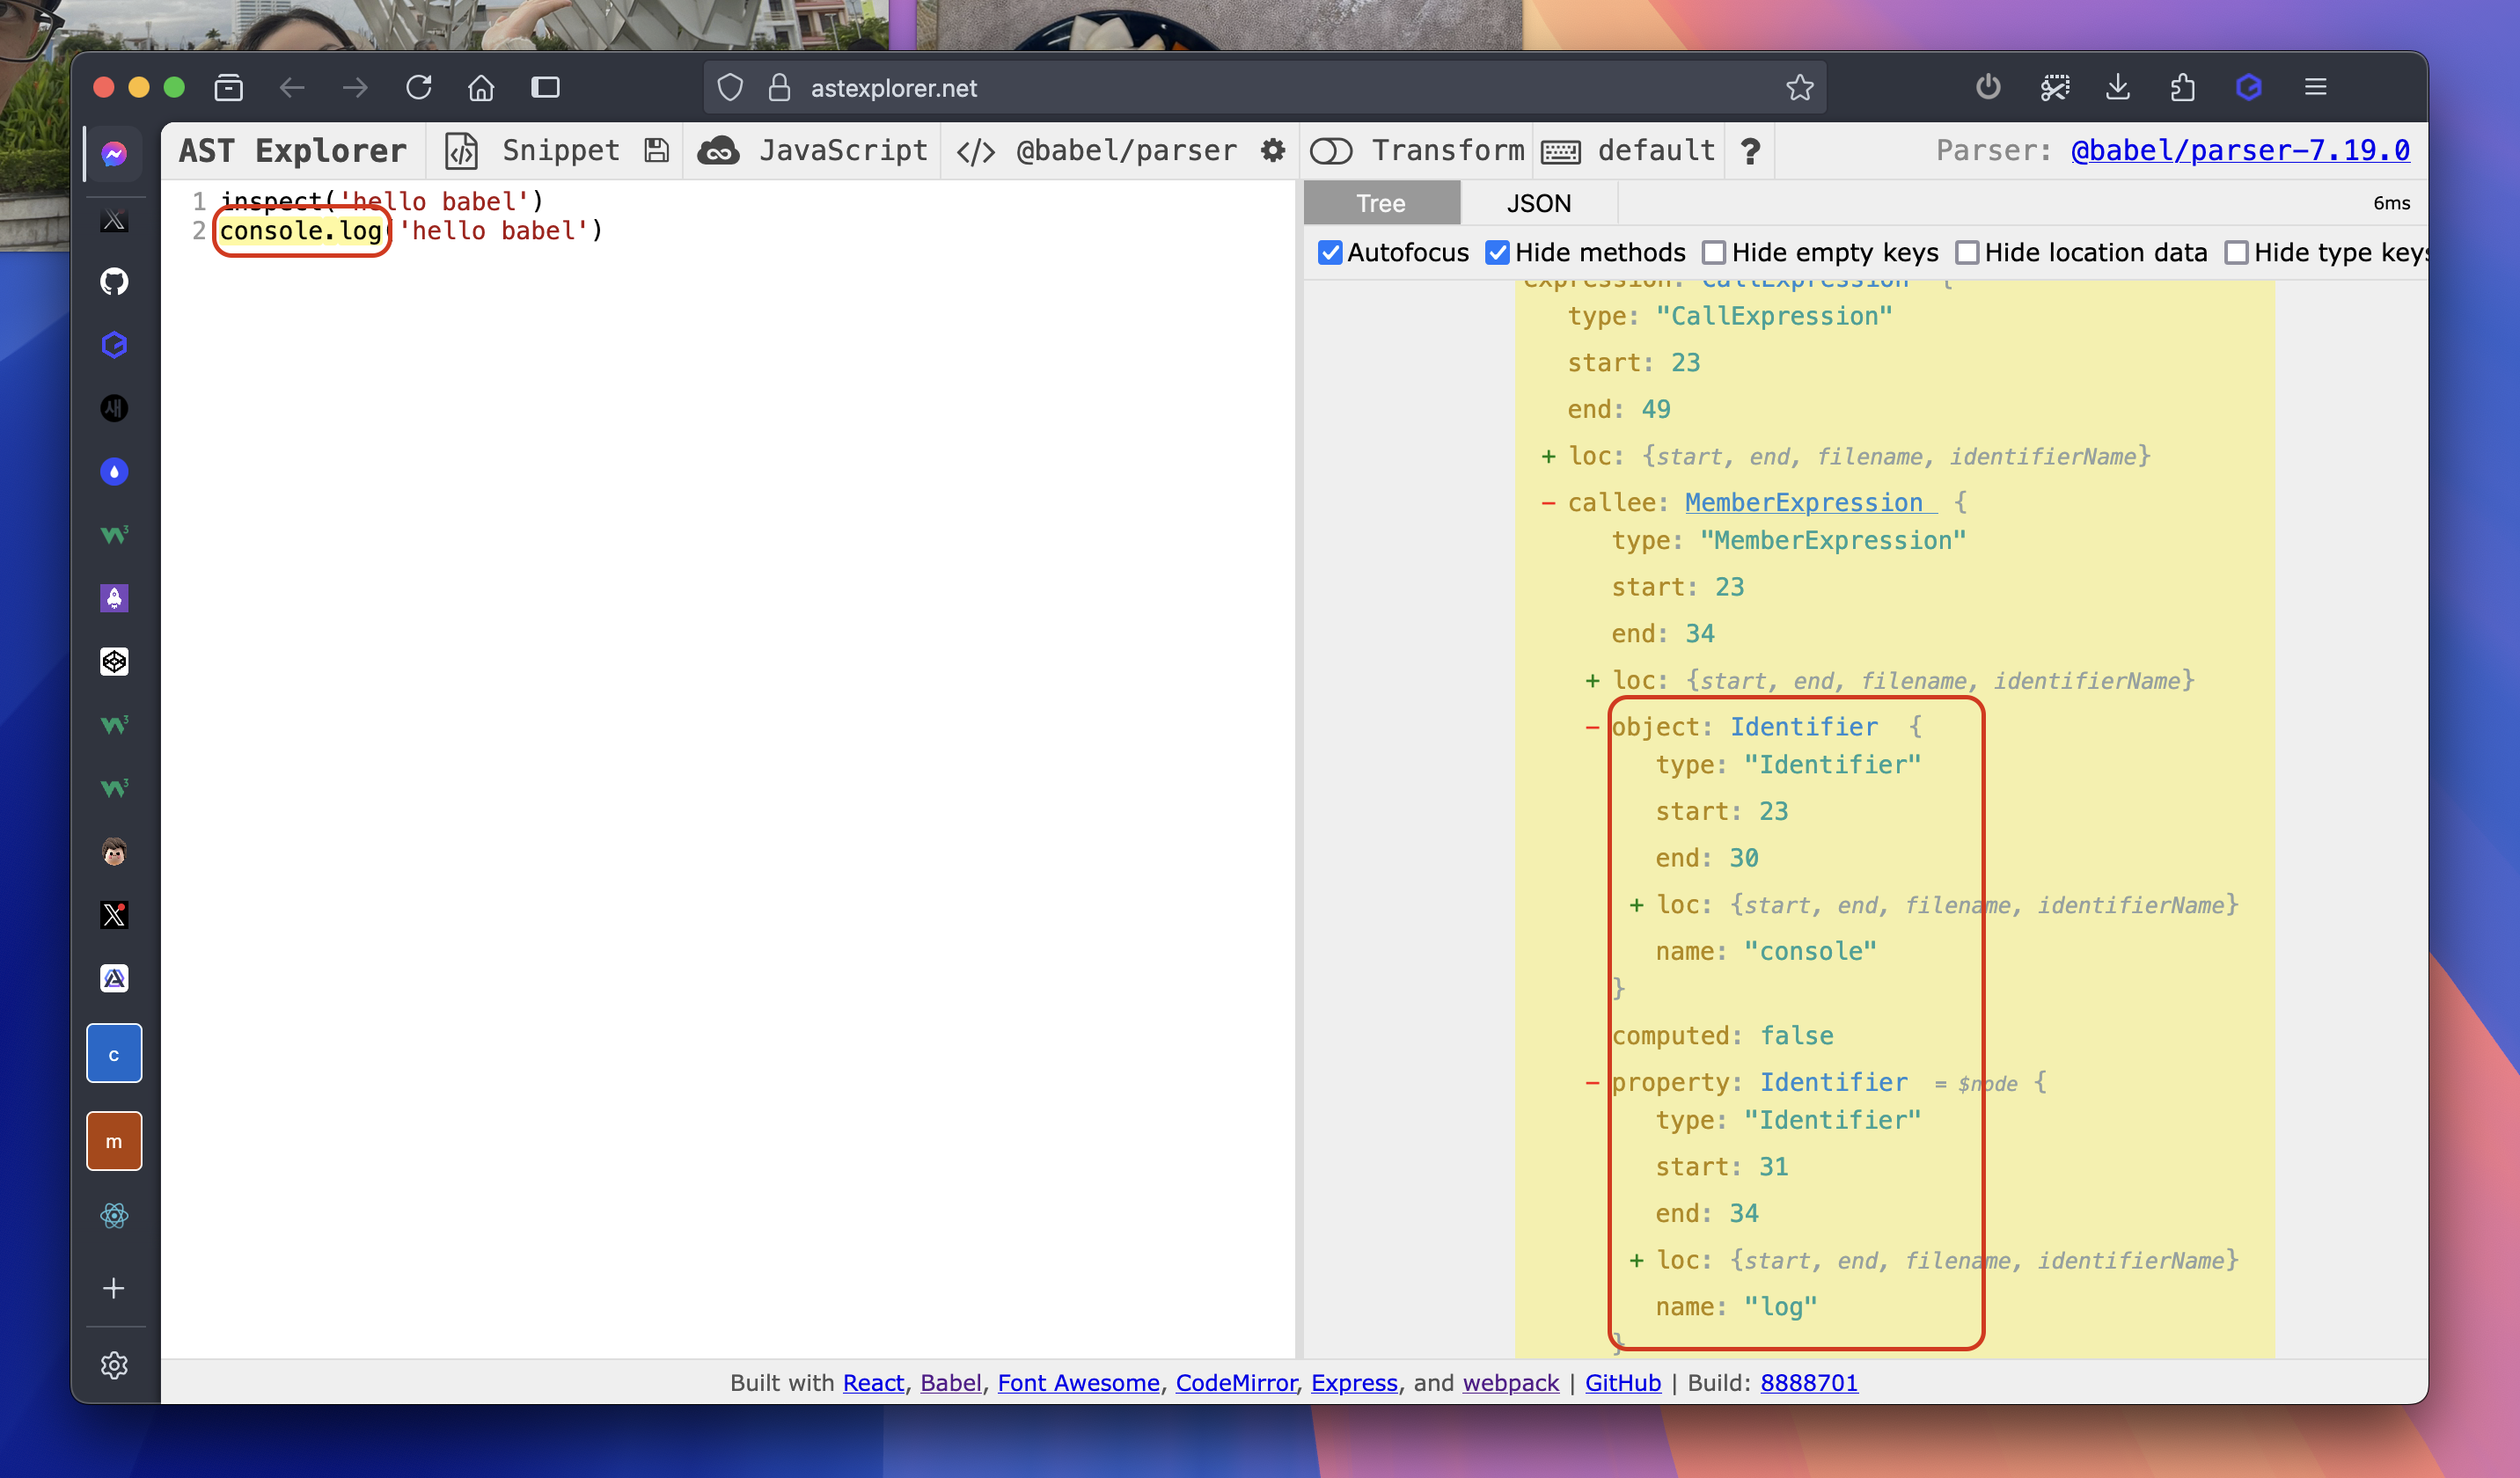Click computed: false in the tree

[x=1722, y=1036]
